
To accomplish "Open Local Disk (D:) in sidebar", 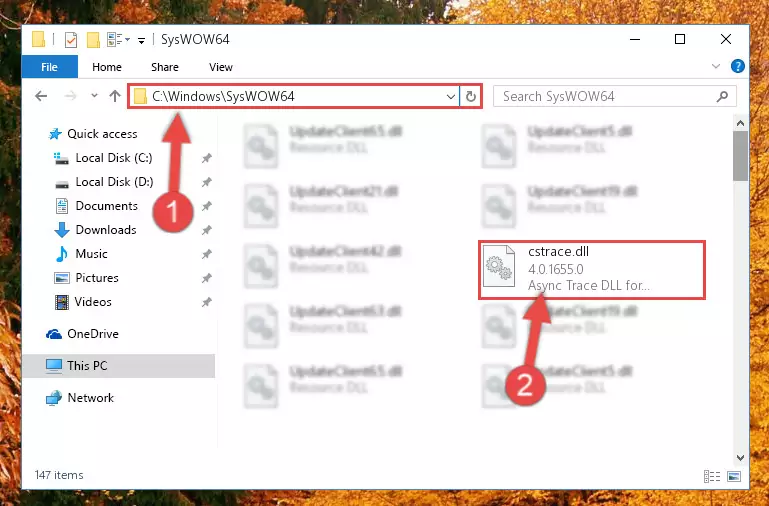I will tap(114, 182).
